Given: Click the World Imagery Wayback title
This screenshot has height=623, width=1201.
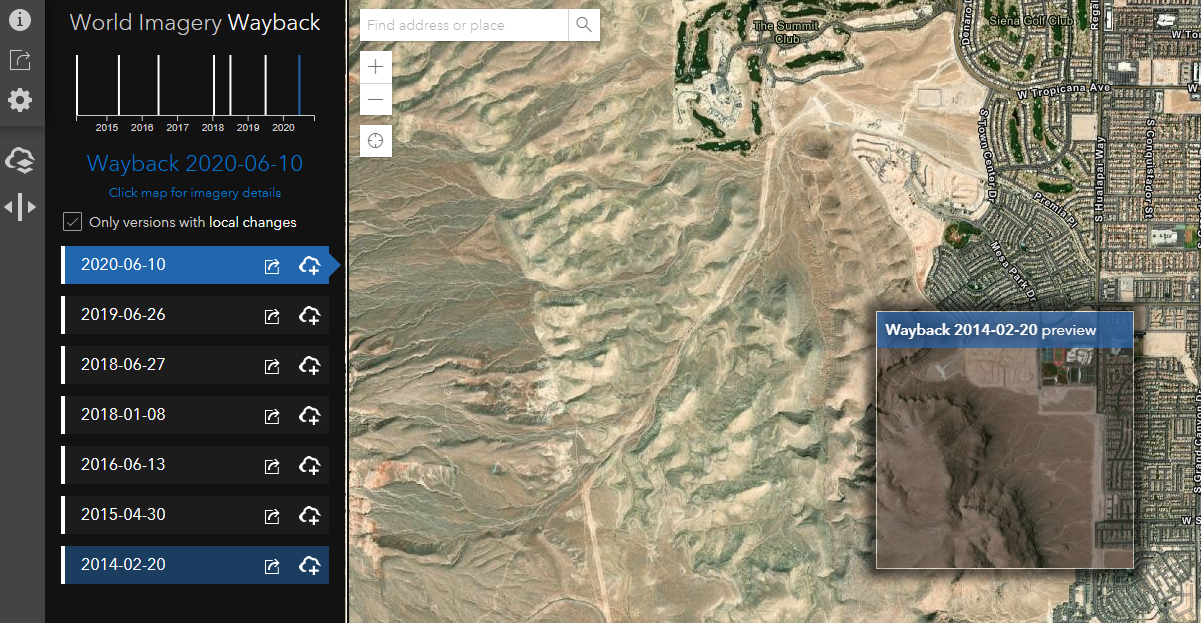Looking at the screenshot, I should coord(195,23).
